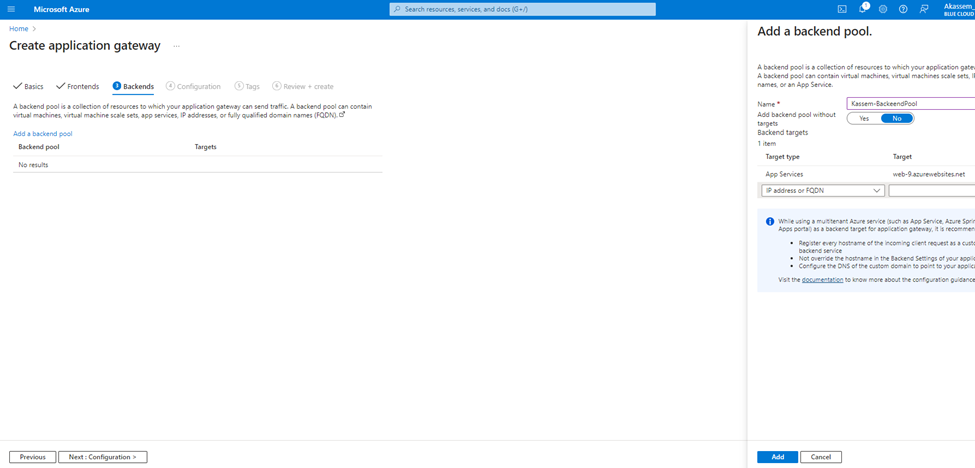Click the Backend pool column header
Viewport: 975px width, 468px height.
point(39,147)
